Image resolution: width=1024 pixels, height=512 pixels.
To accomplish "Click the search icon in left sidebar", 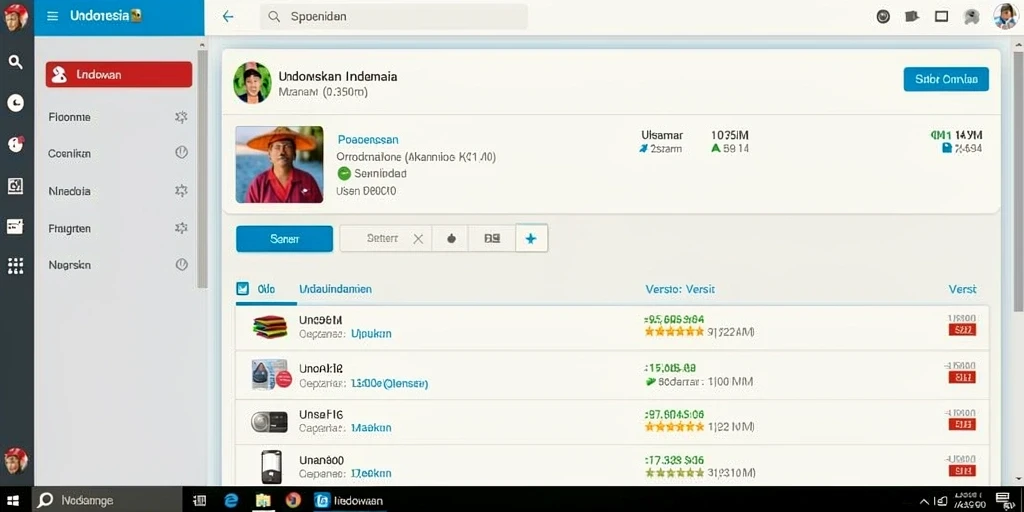I will 16,63.
